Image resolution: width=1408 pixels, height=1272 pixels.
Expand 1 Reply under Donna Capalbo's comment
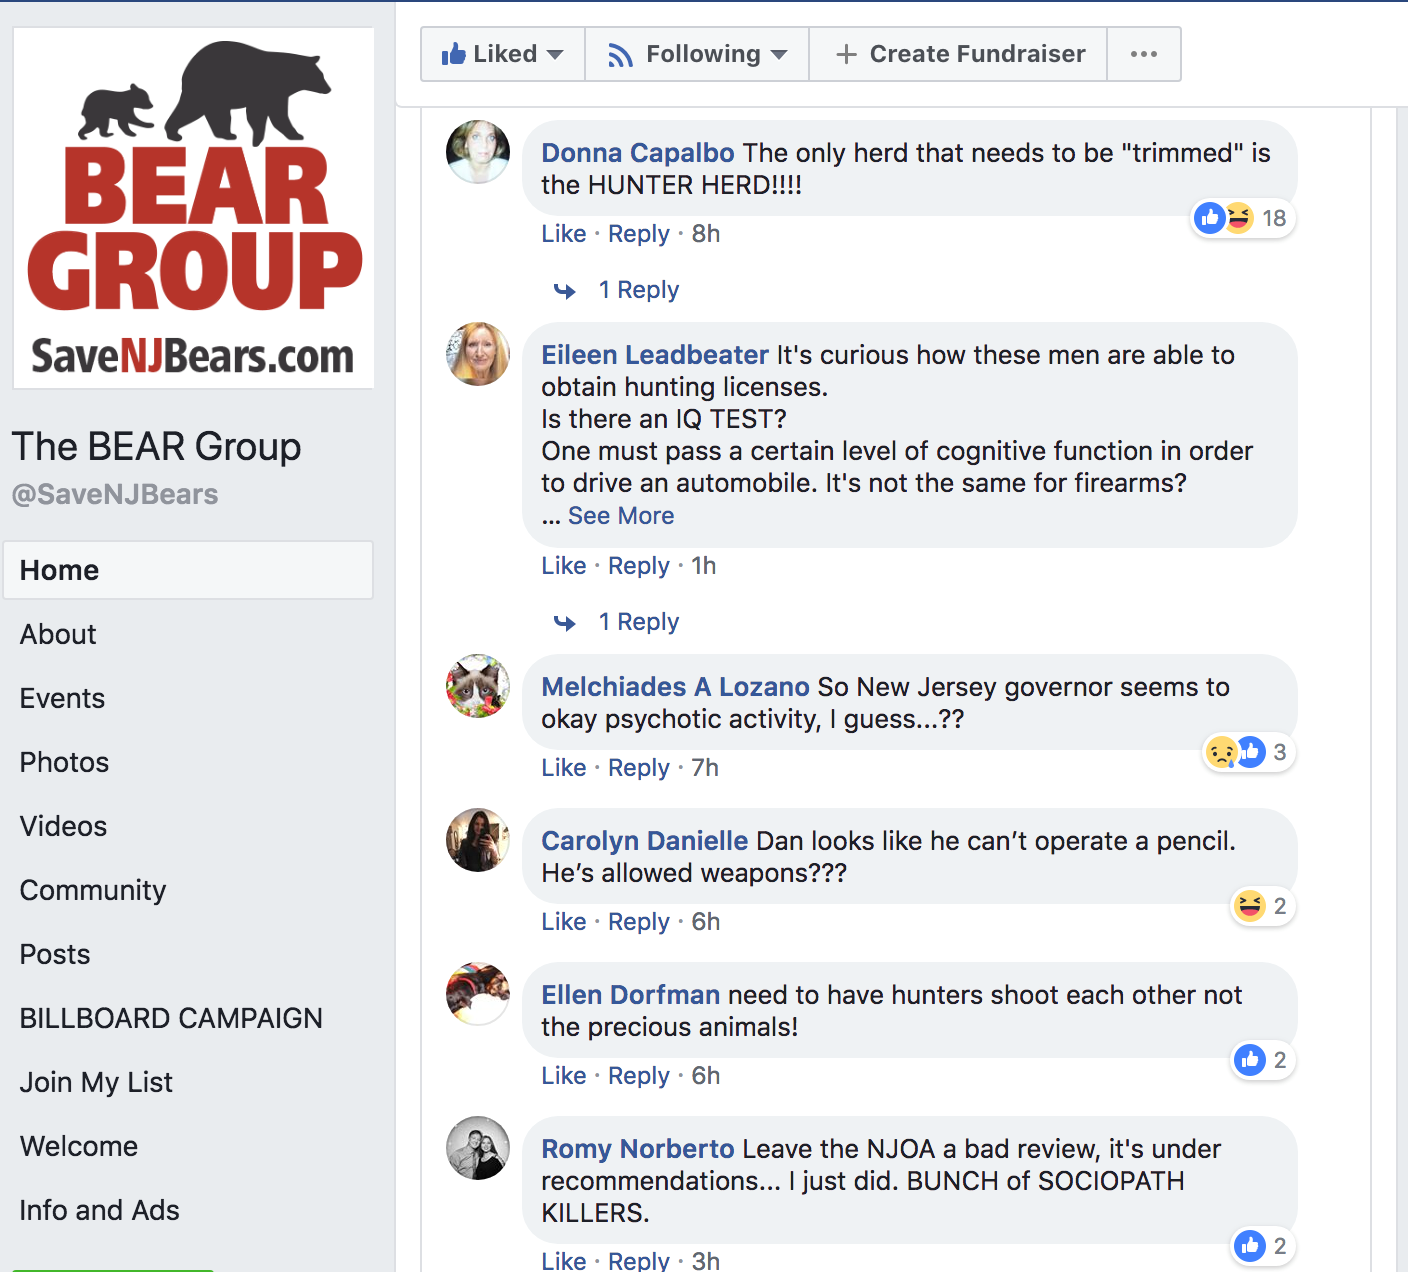point(638,290)
